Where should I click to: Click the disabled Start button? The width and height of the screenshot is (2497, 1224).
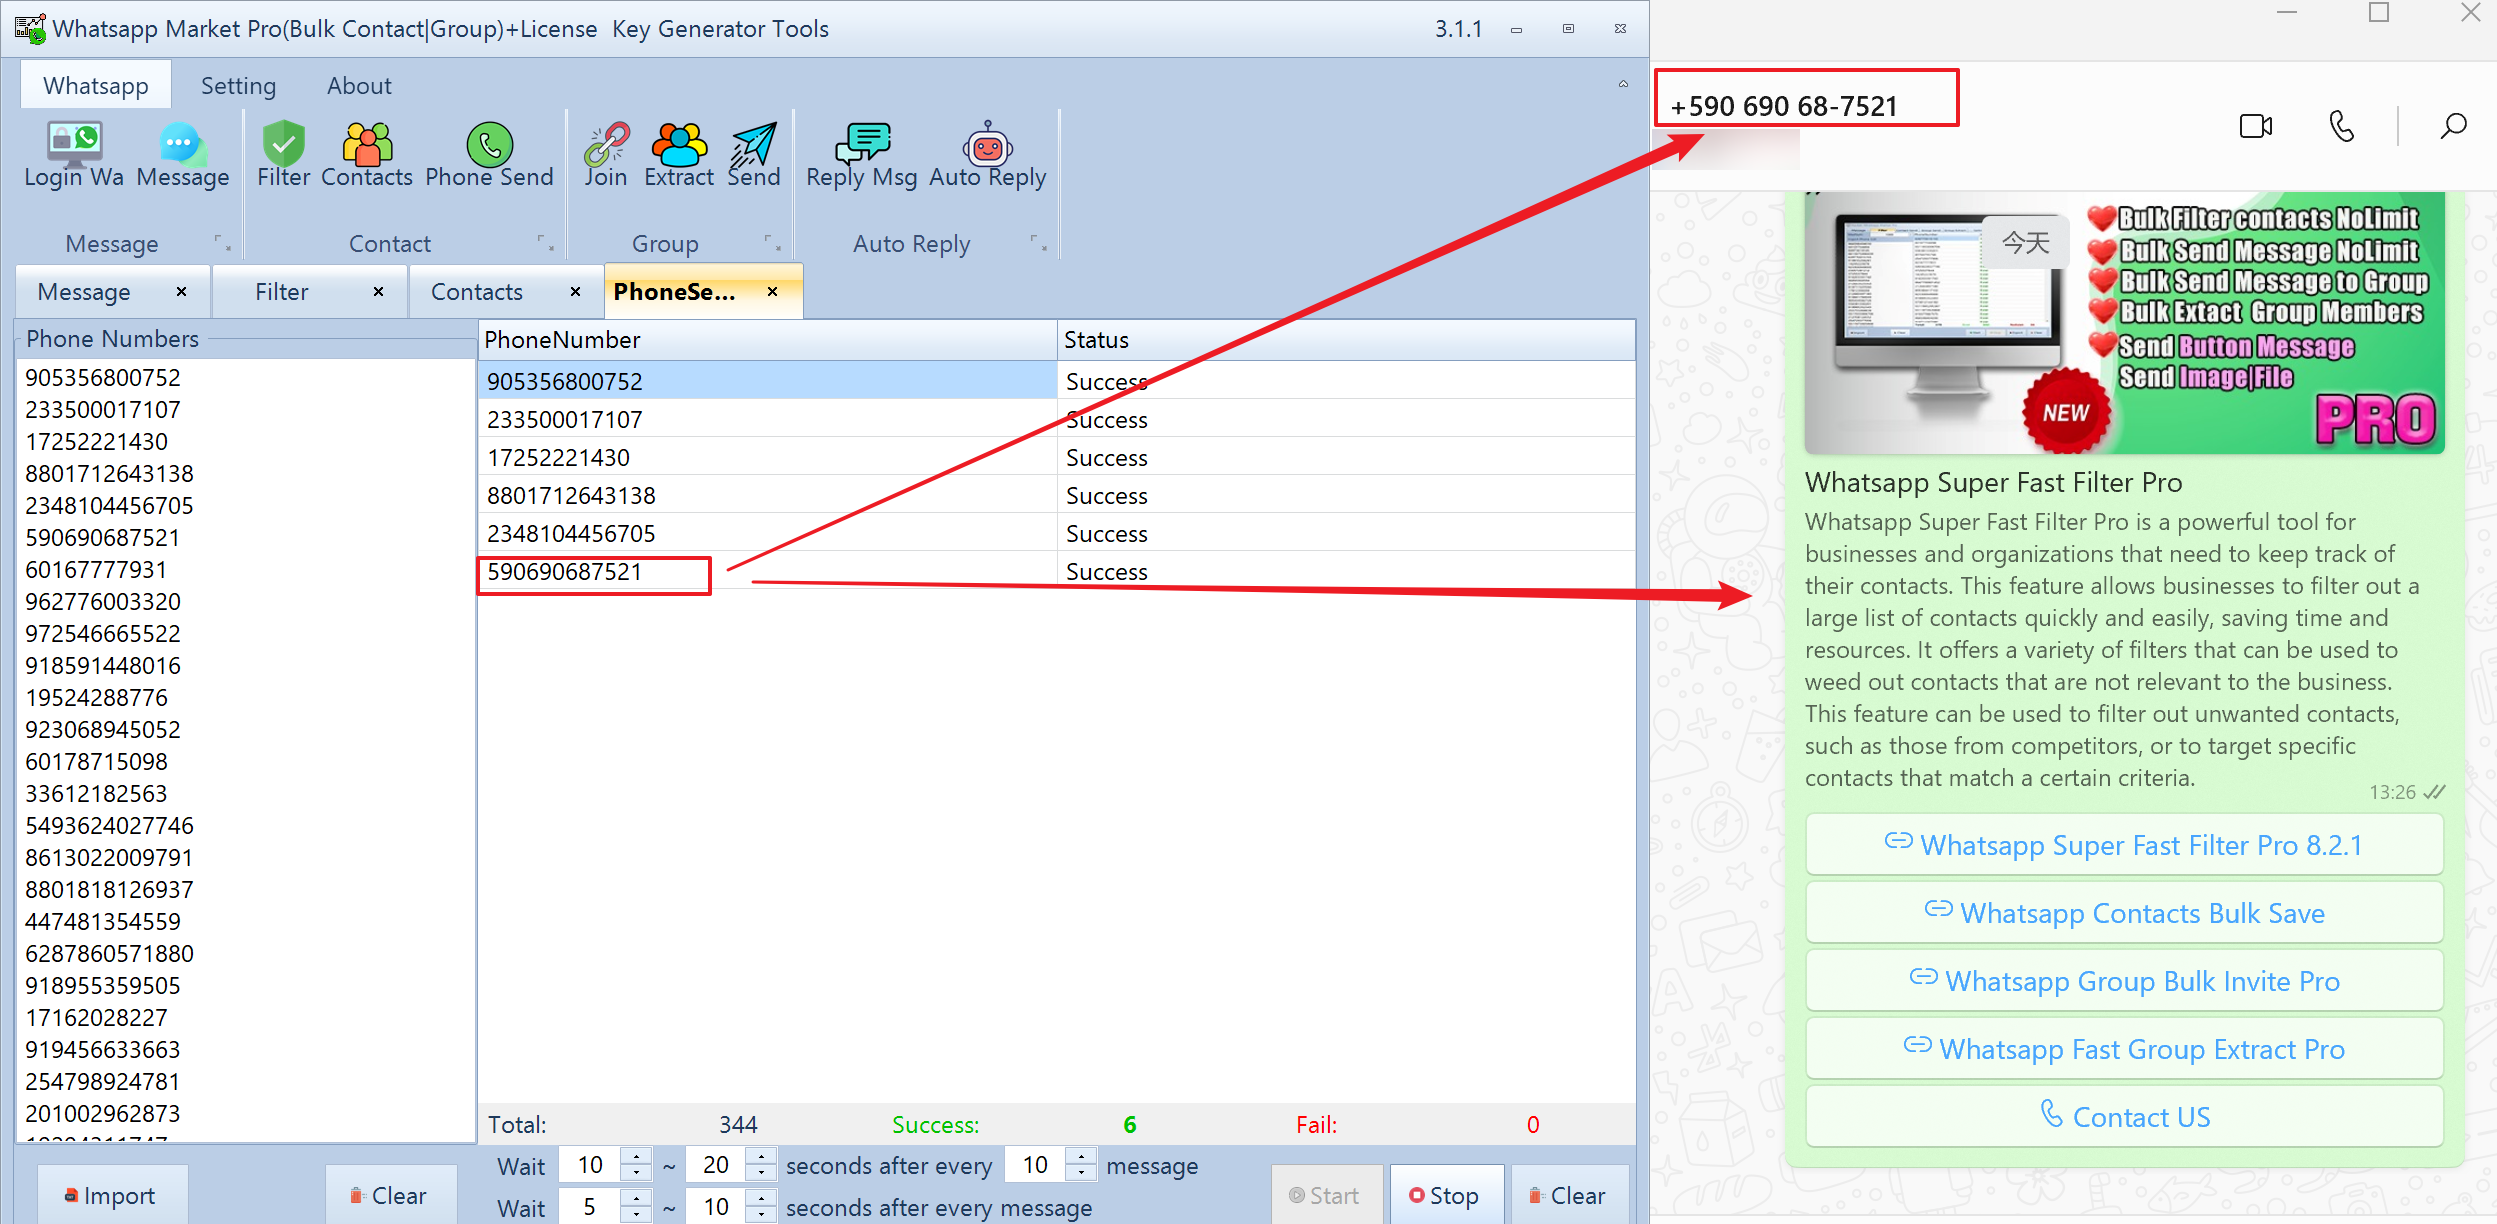pos(1326,1195)
